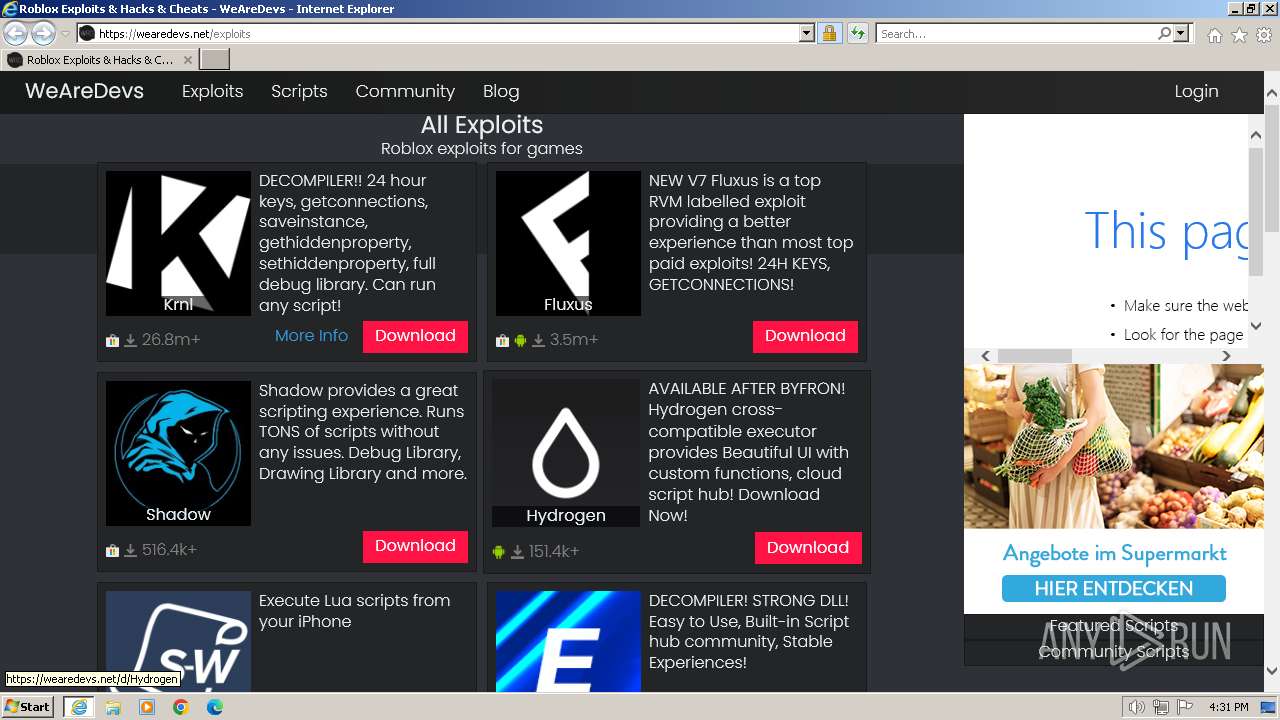Click download count icon beside 151.4k+

click(517, 552)
